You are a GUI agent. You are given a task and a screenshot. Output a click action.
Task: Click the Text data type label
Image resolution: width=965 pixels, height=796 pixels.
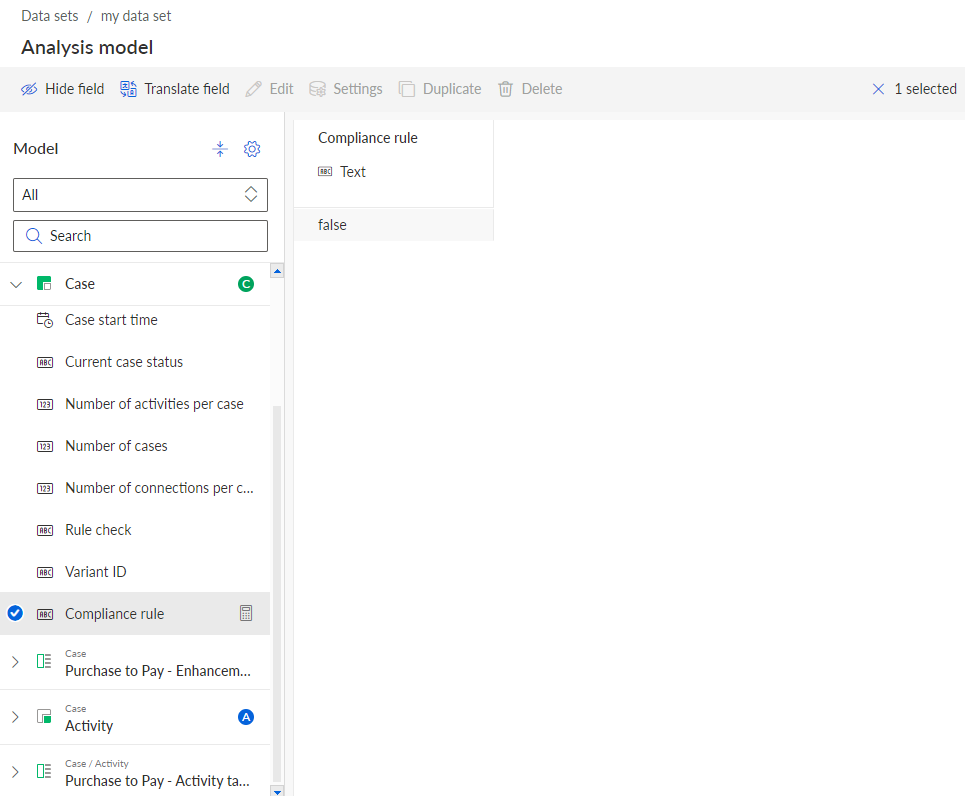[353, 172]
